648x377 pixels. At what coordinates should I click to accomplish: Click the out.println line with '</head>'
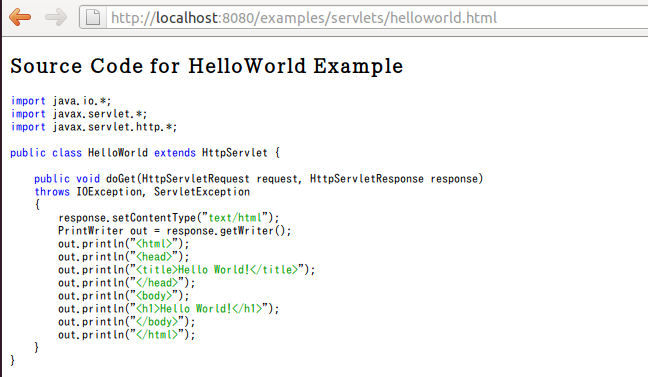[126, 283]
